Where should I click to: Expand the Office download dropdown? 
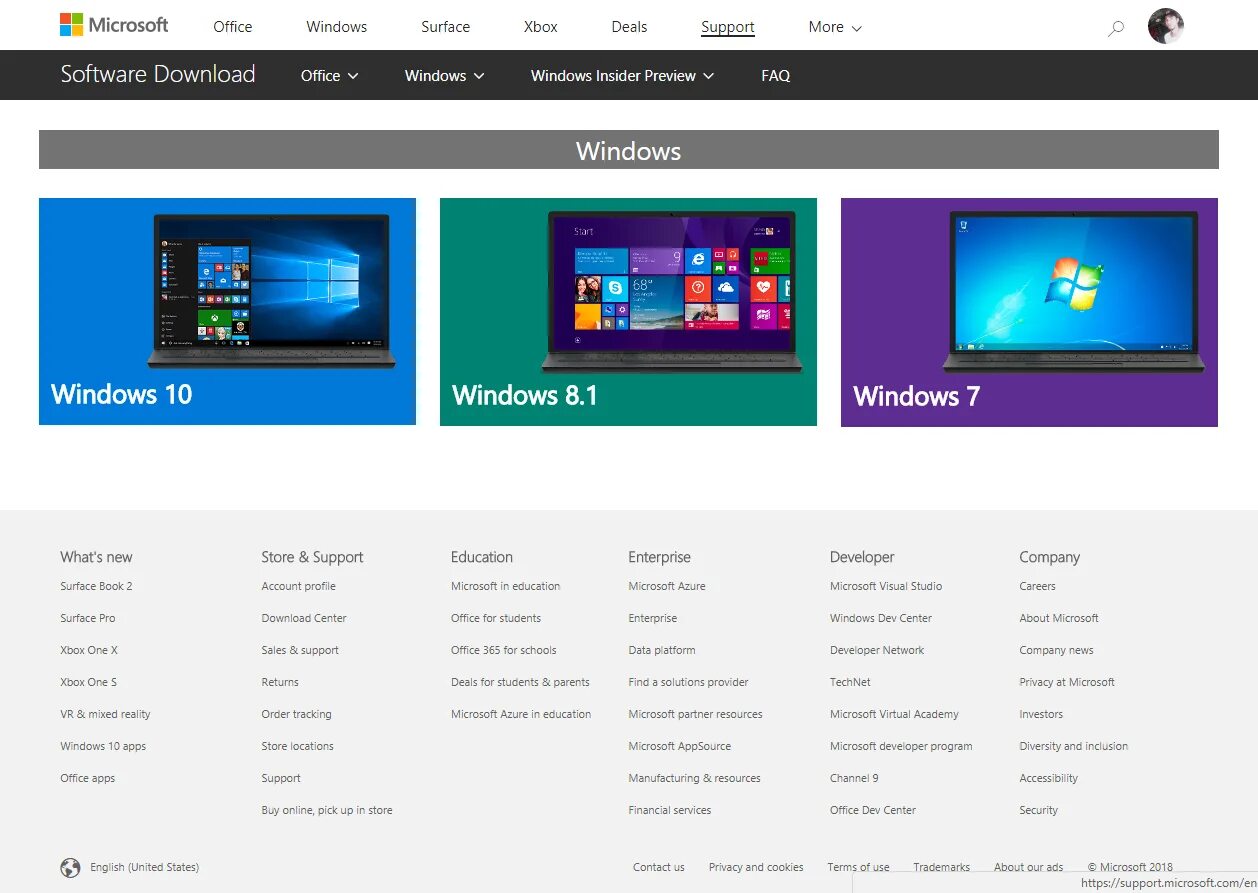coord(329,75)
